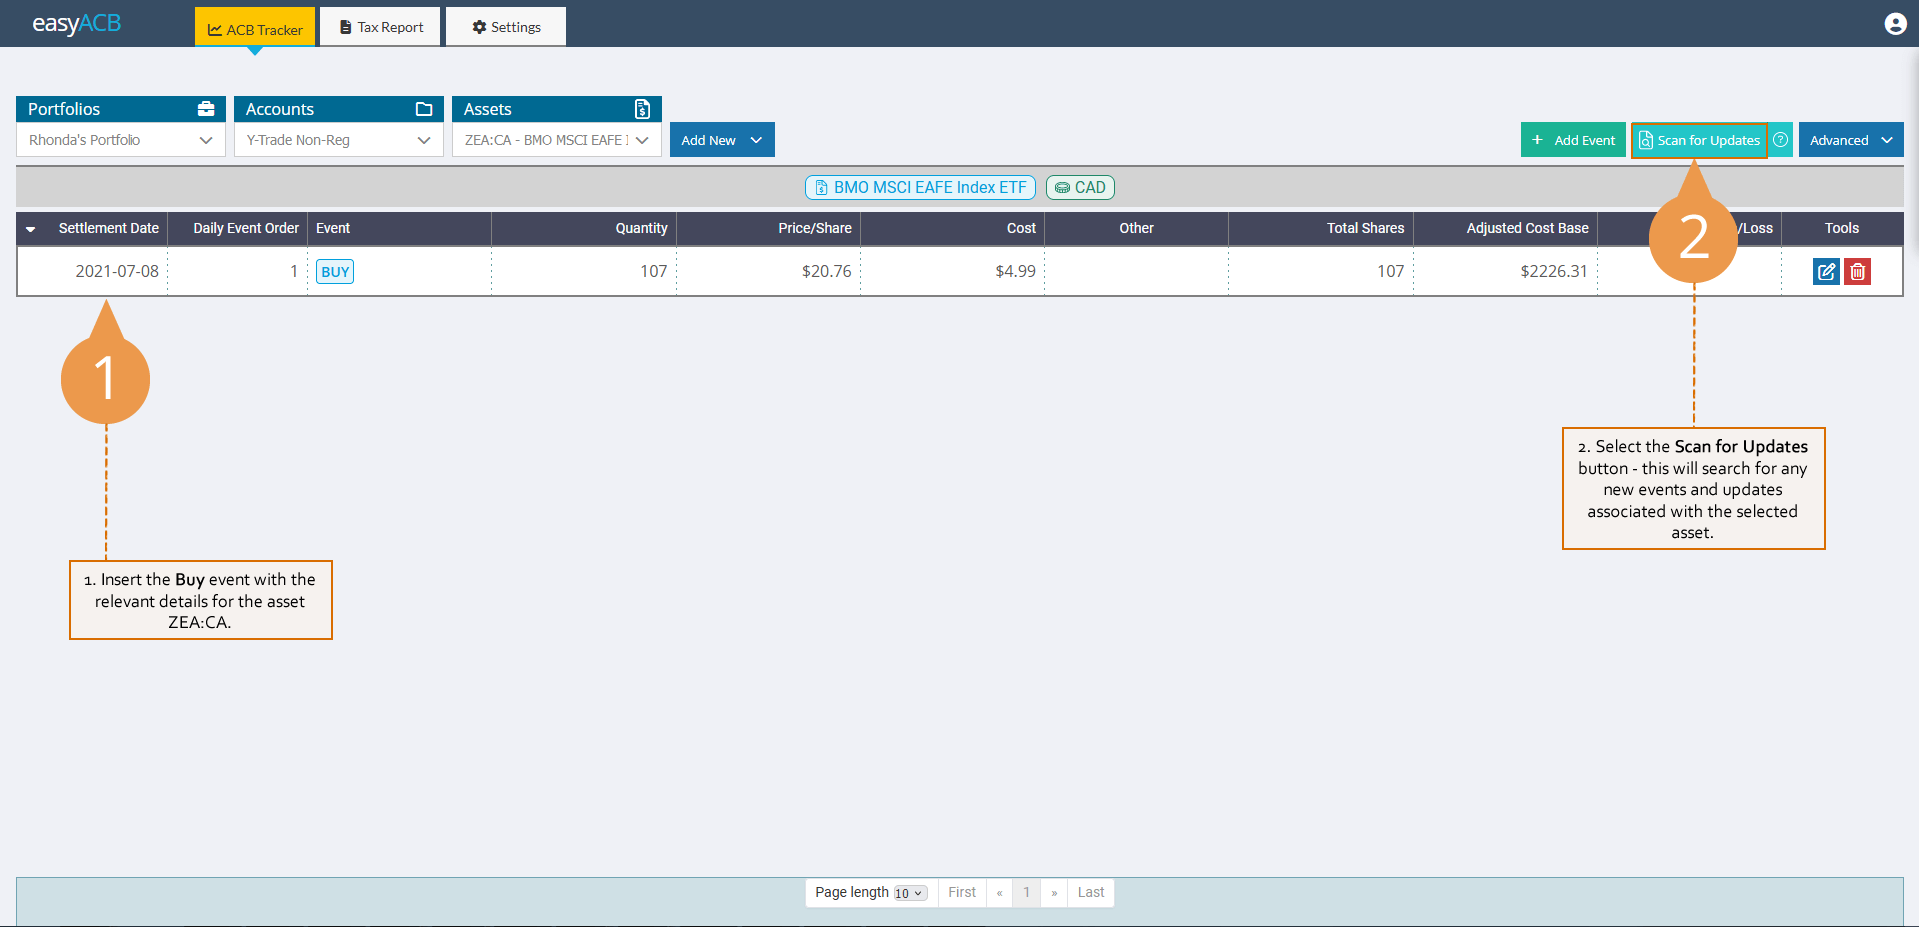Delete the Buy event using the trash icon
The width and height of the screenshot is (1919, 927).
point(1857,271)
